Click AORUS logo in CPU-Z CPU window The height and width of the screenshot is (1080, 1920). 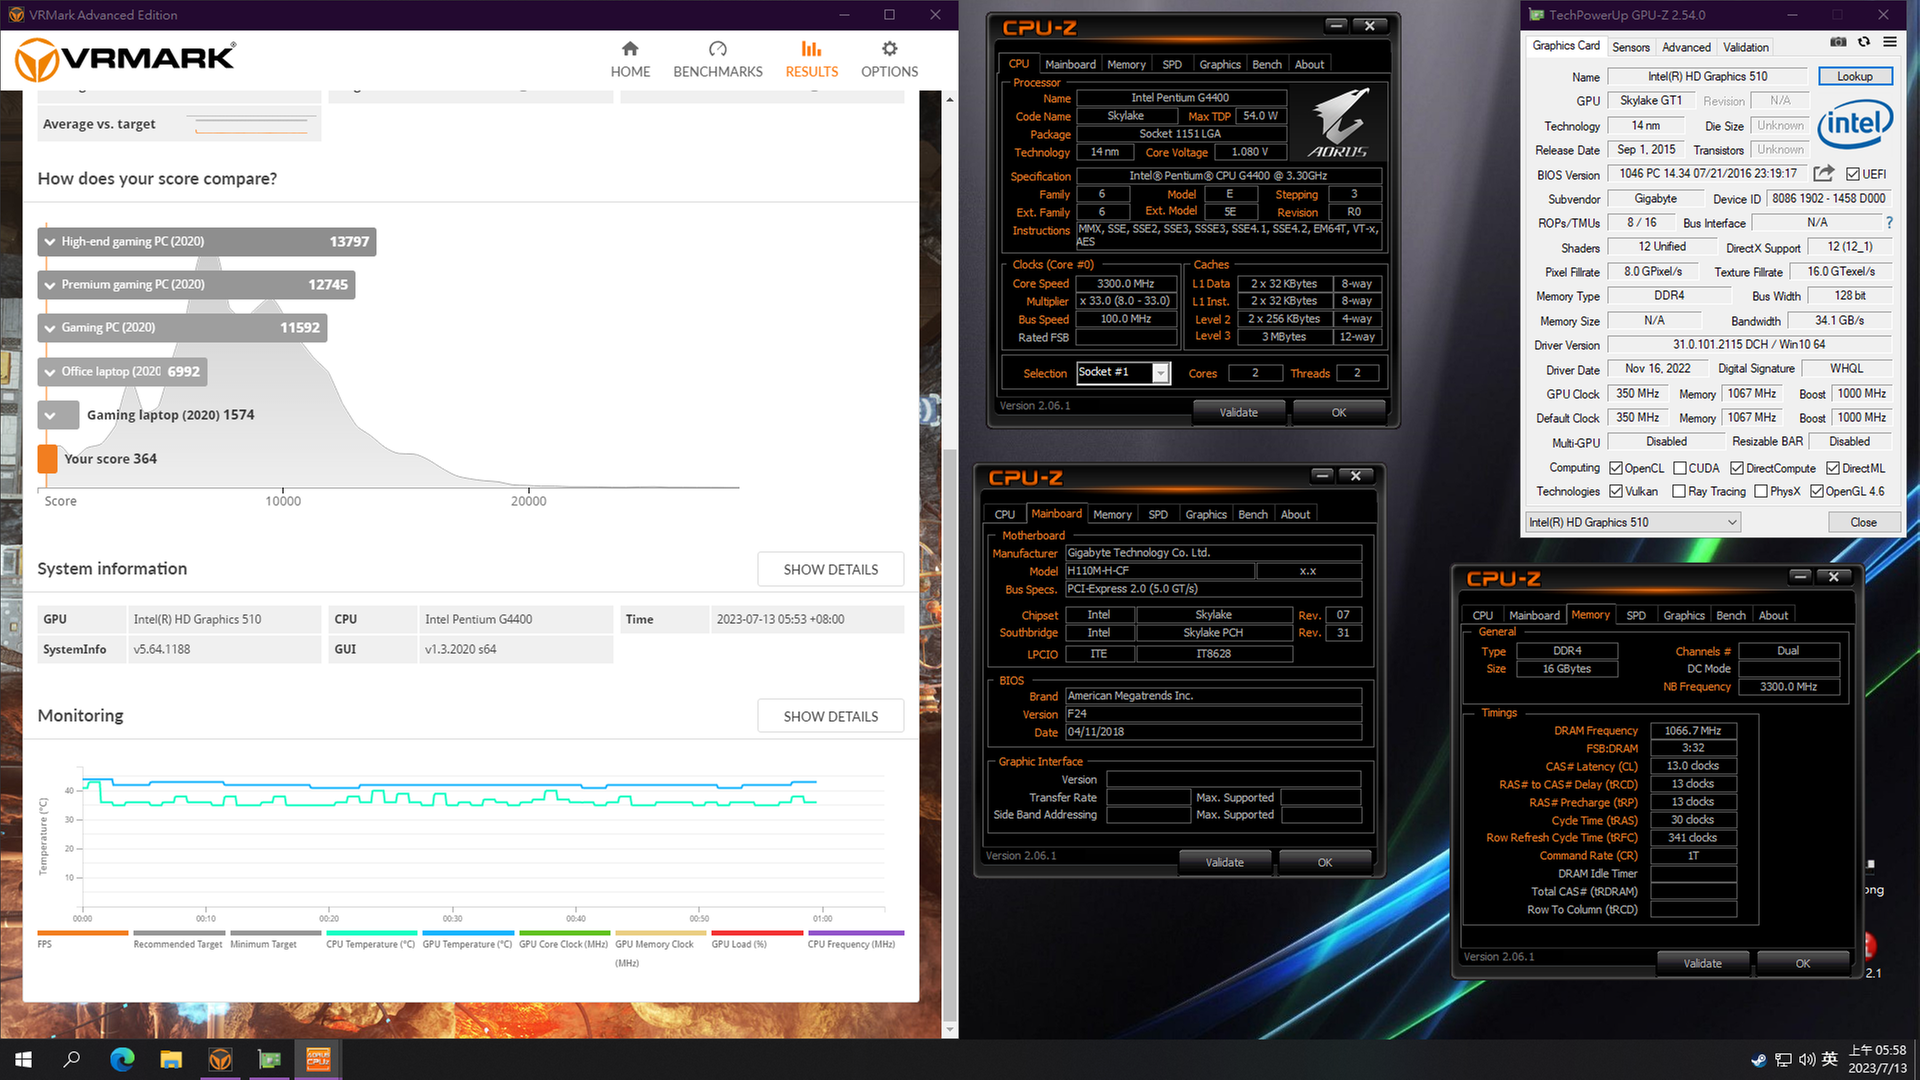coord(1338,122)
